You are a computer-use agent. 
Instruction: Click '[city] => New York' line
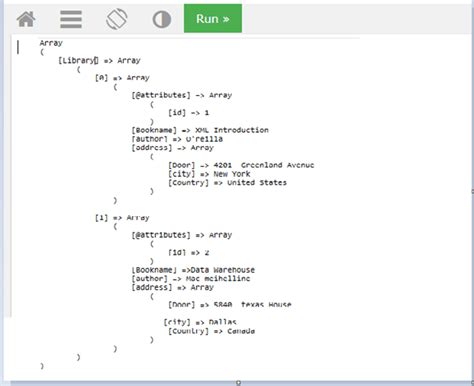tap(209, 174)
